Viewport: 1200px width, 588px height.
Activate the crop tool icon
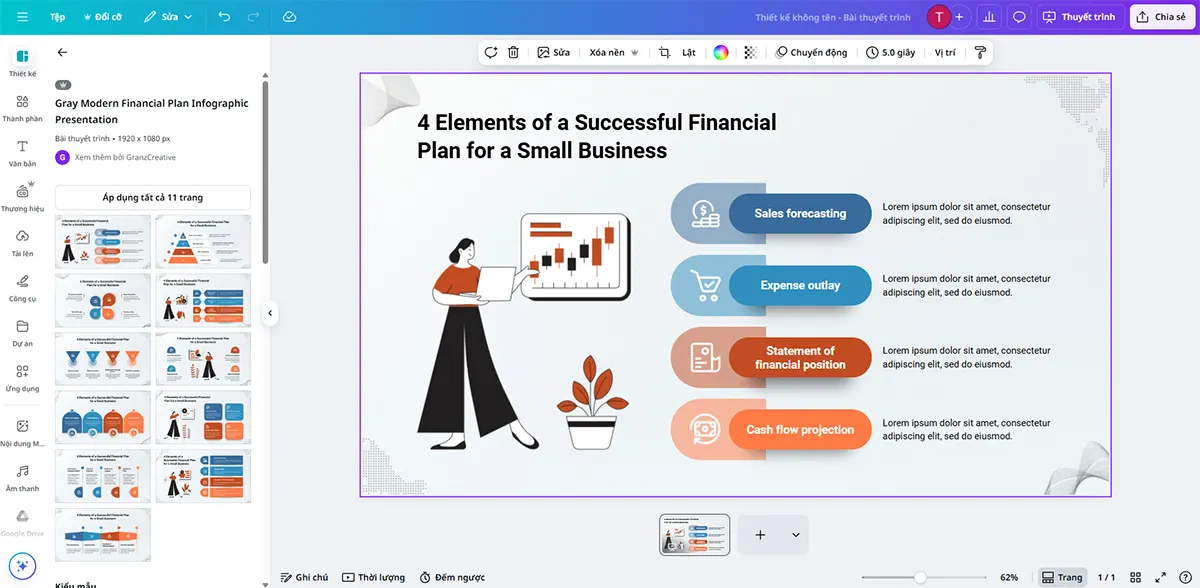665,52
